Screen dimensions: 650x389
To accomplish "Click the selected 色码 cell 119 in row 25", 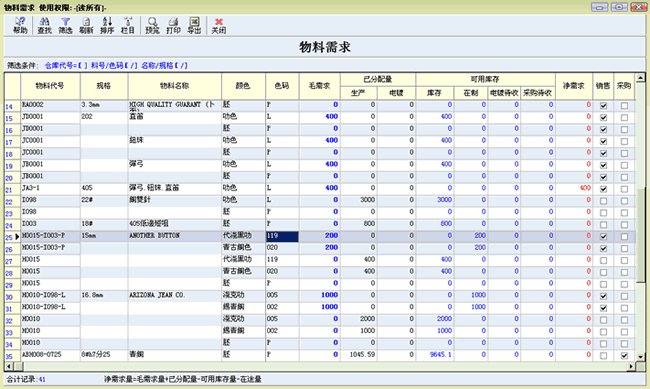I will [x=282, y=236].
